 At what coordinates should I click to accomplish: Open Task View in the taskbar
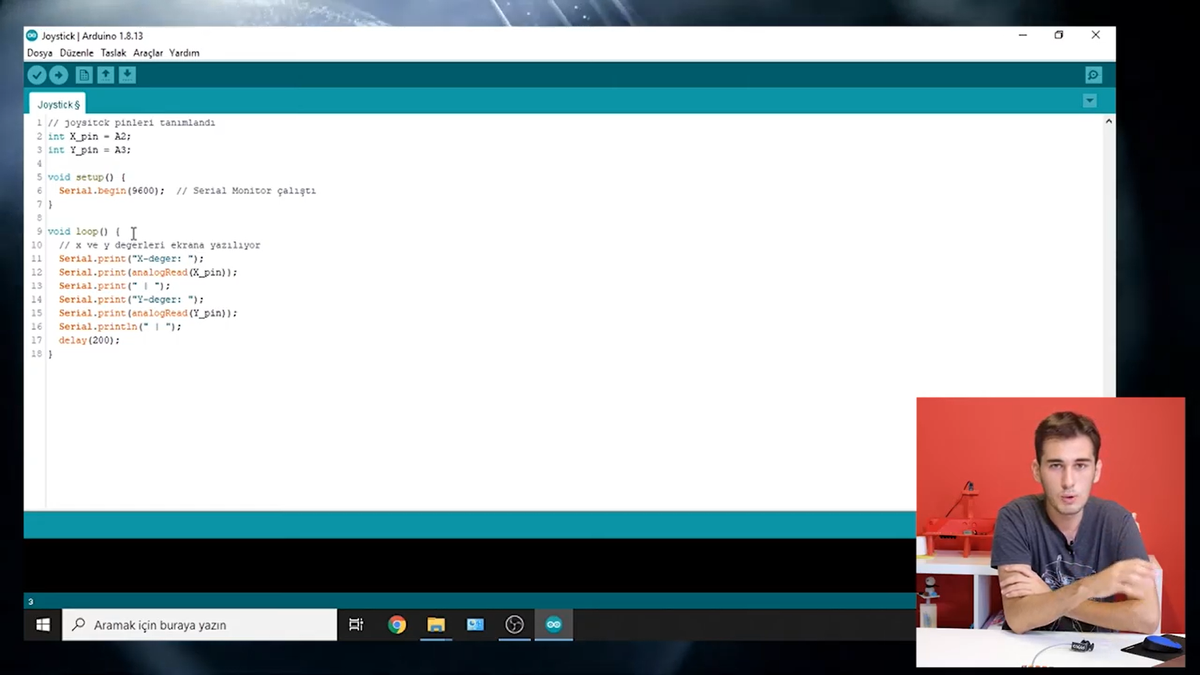click(356, 625)
